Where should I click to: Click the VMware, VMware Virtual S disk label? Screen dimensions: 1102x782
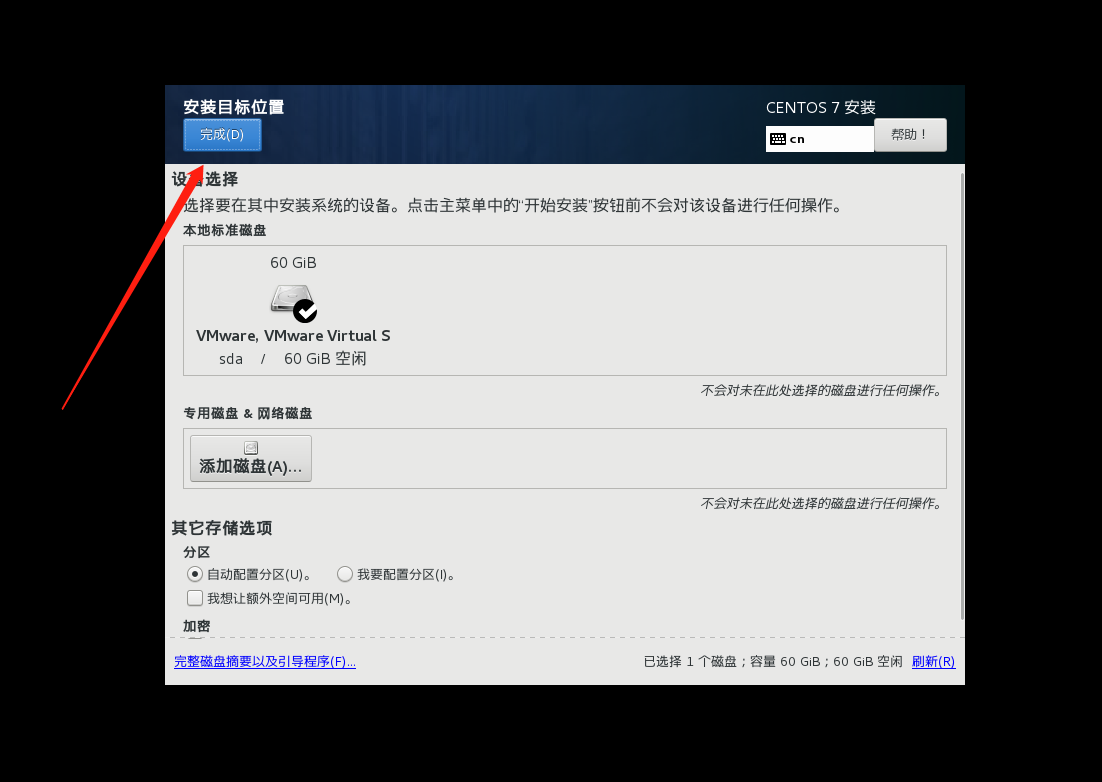[x=293, y=336]
